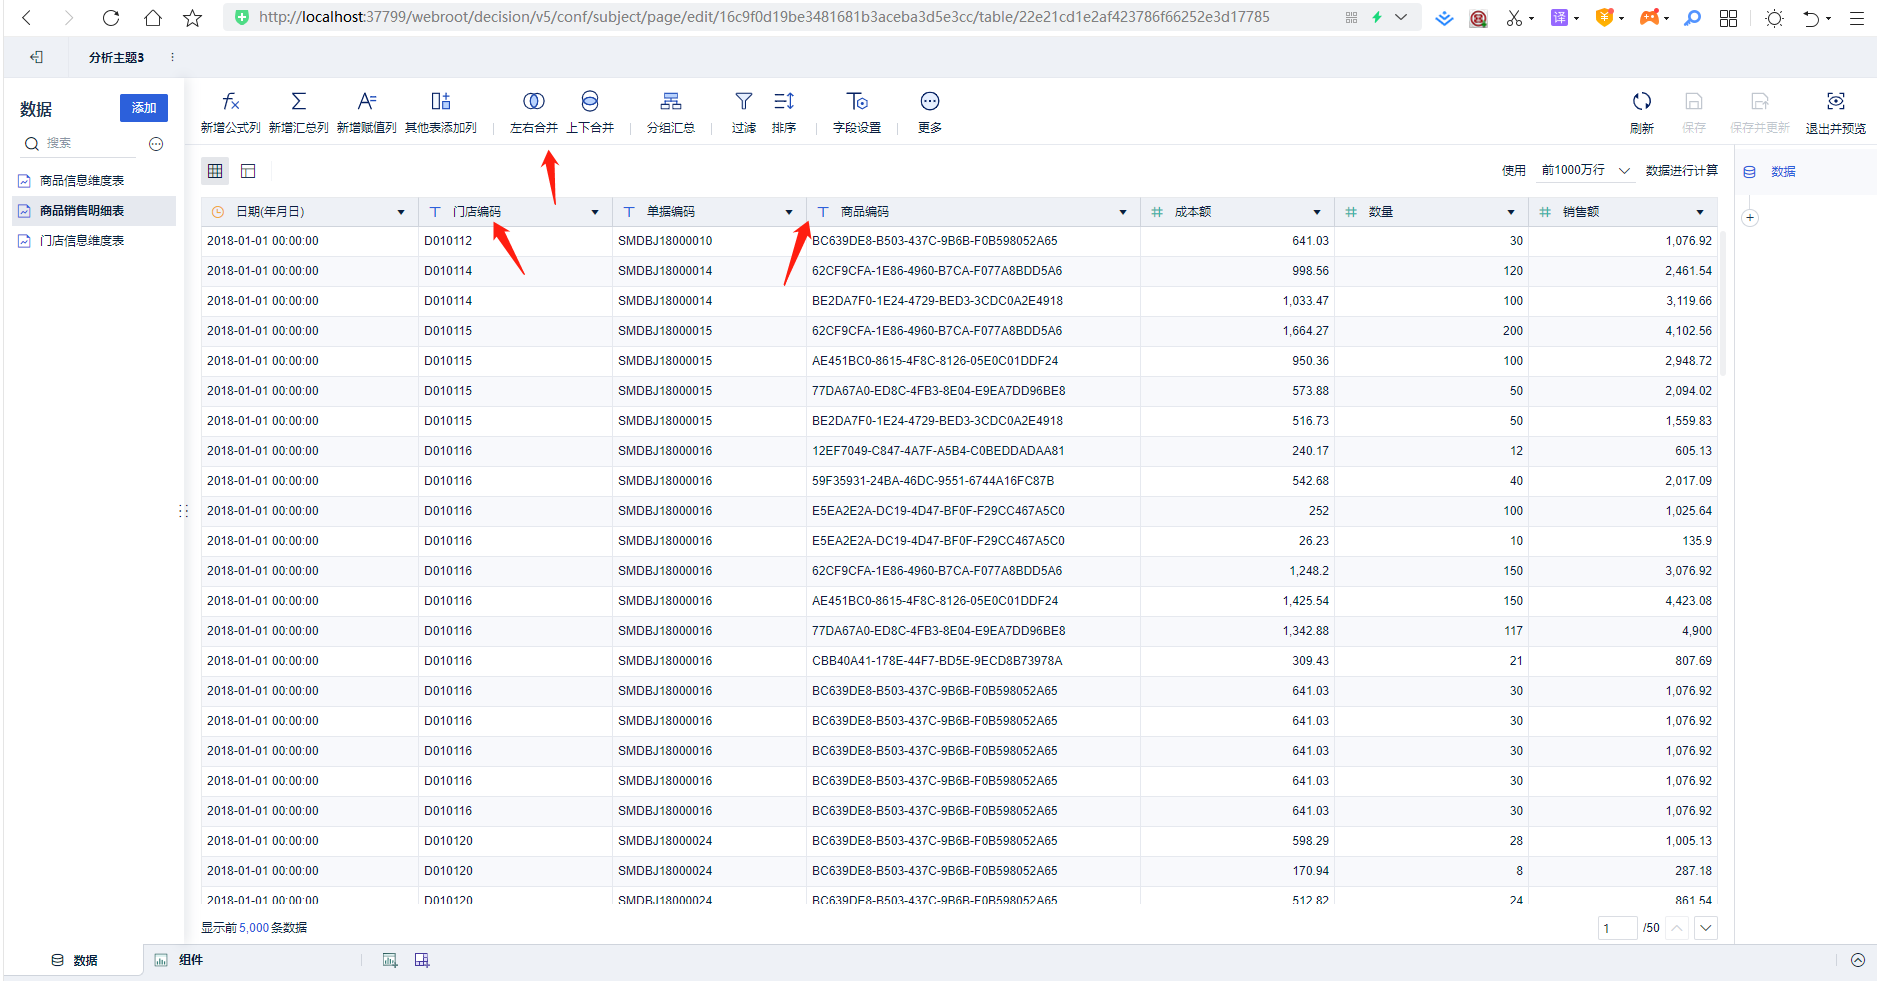Image resolution: width=1877 pixels, height=981 pixels.
Task: Open dropdown arrow of 成本额 column
Action: click(x=1317, y=212)
